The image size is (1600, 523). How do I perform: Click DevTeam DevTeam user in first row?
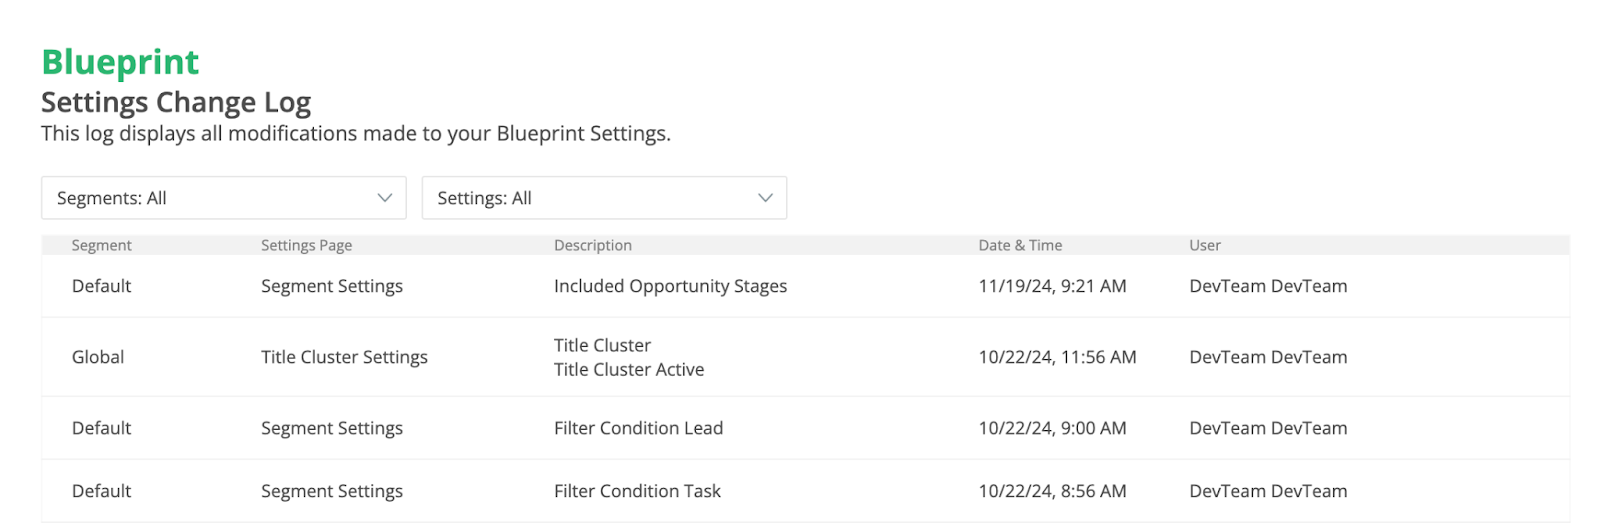click(1268, 286)
